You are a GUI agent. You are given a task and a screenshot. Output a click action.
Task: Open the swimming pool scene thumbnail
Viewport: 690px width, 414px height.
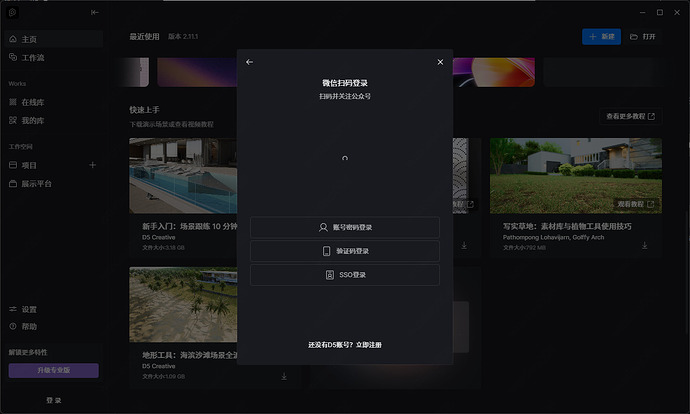(183, 176)
